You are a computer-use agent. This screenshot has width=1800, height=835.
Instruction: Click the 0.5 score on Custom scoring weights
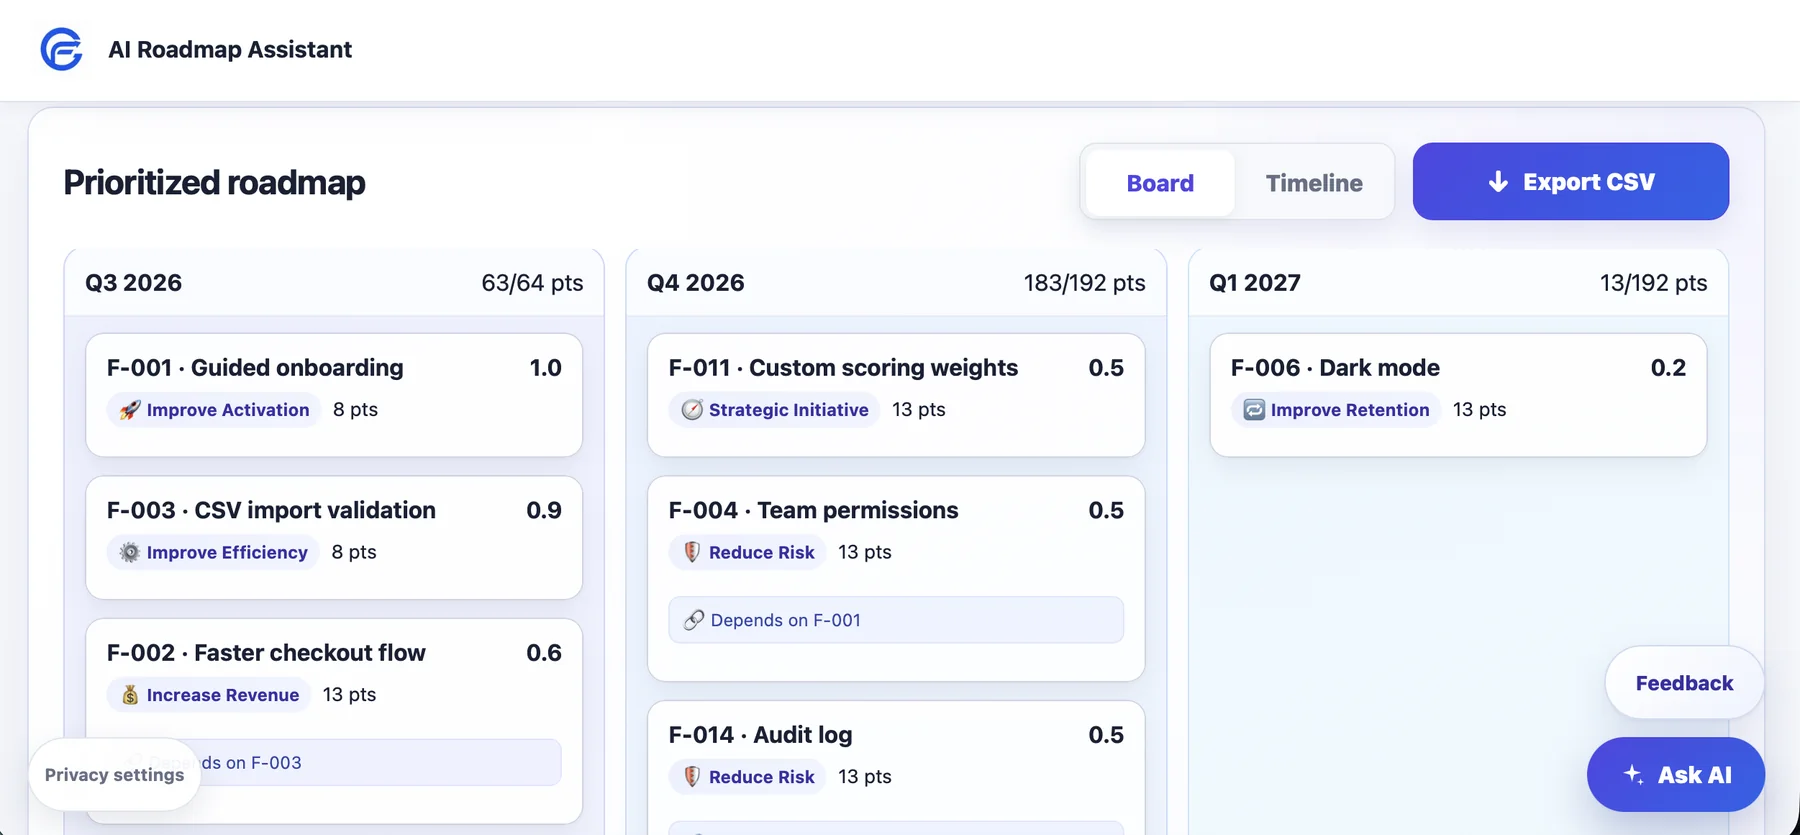[1106, 368]
